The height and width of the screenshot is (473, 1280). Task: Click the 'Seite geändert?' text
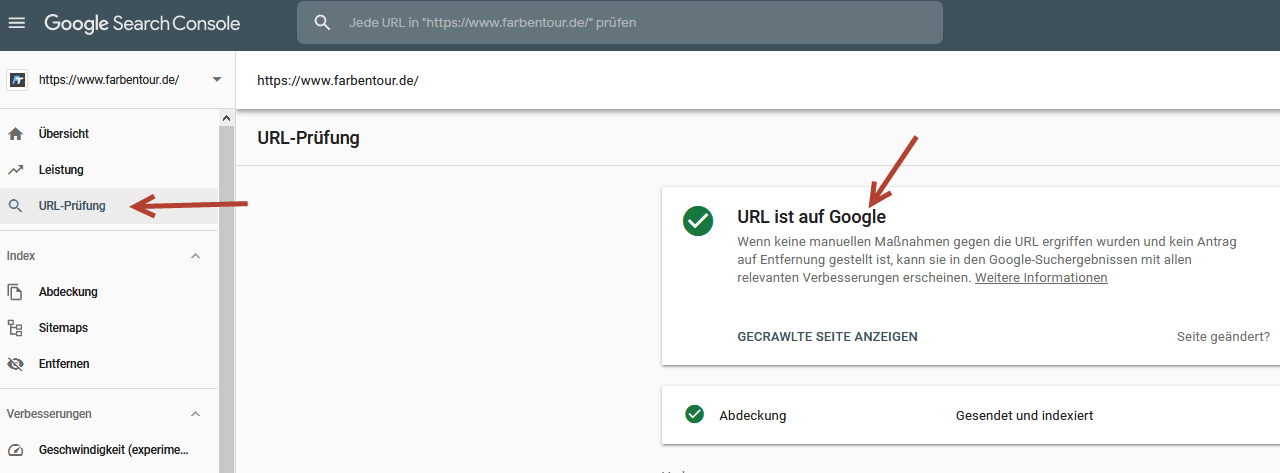tap(1223, 337)
